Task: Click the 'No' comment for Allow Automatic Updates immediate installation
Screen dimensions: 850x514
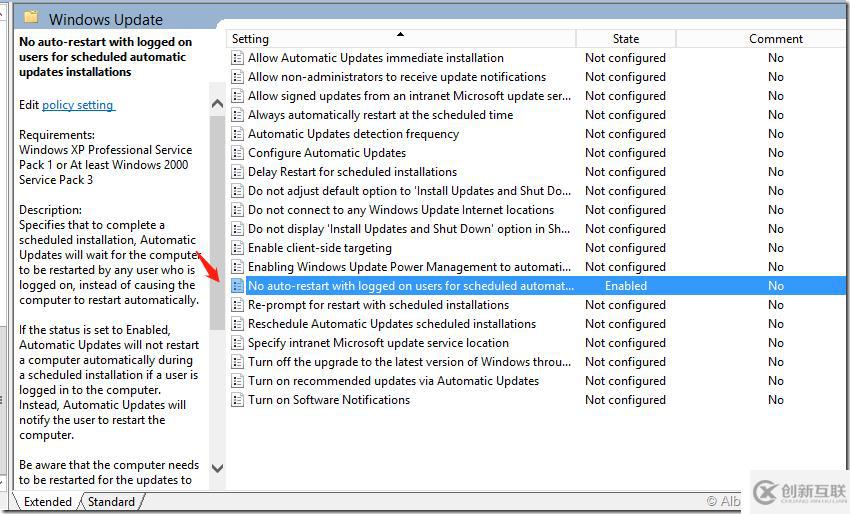Action: click(776, 58)
